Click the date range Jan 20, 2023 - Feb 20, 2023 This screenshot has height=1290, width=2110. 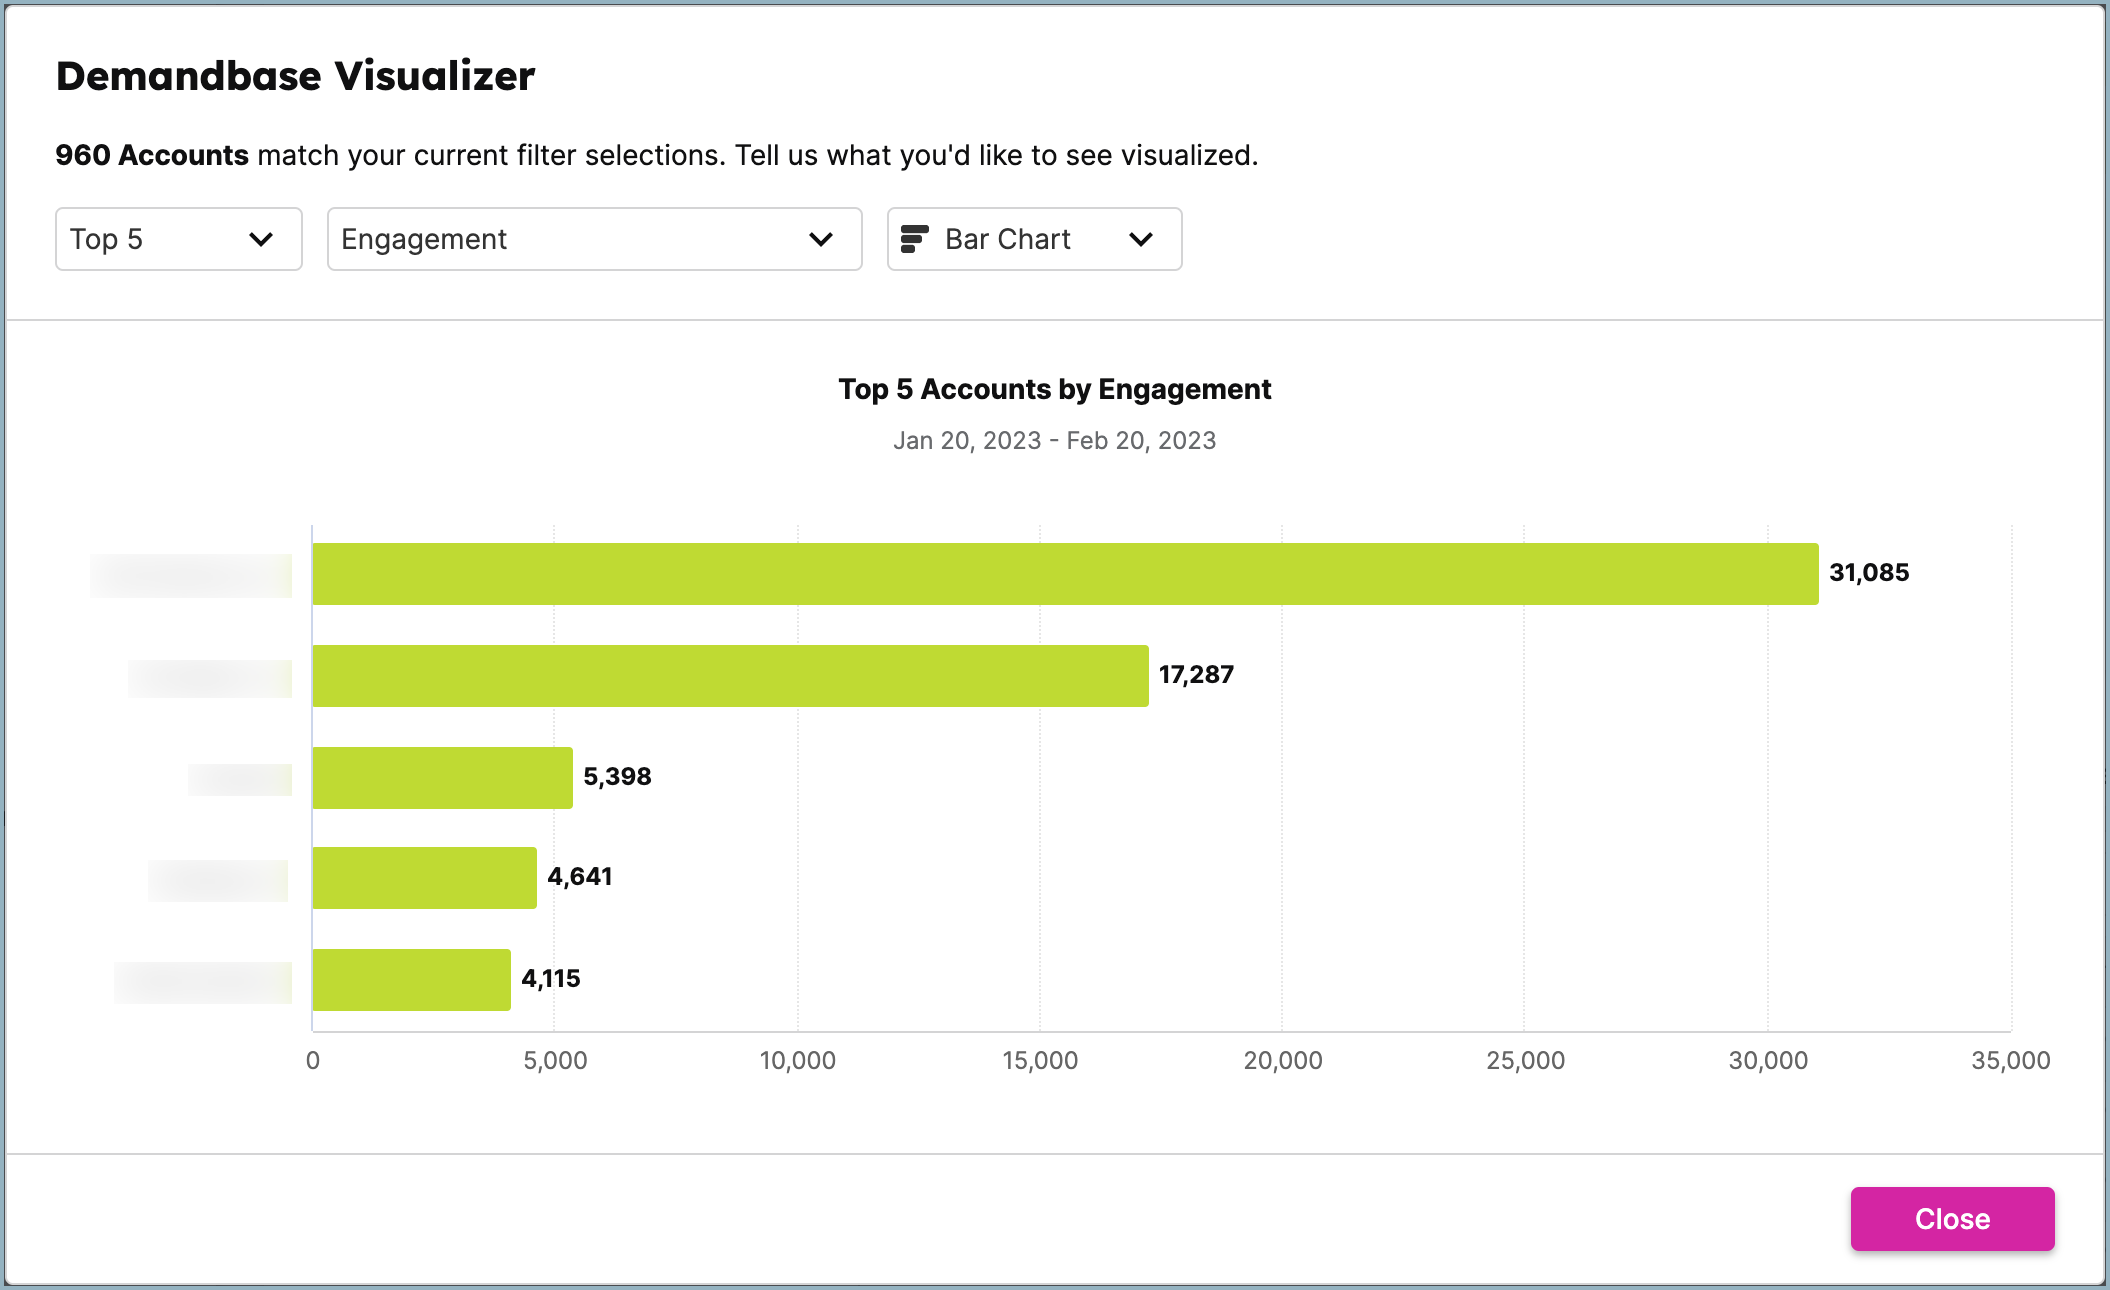1055,441
